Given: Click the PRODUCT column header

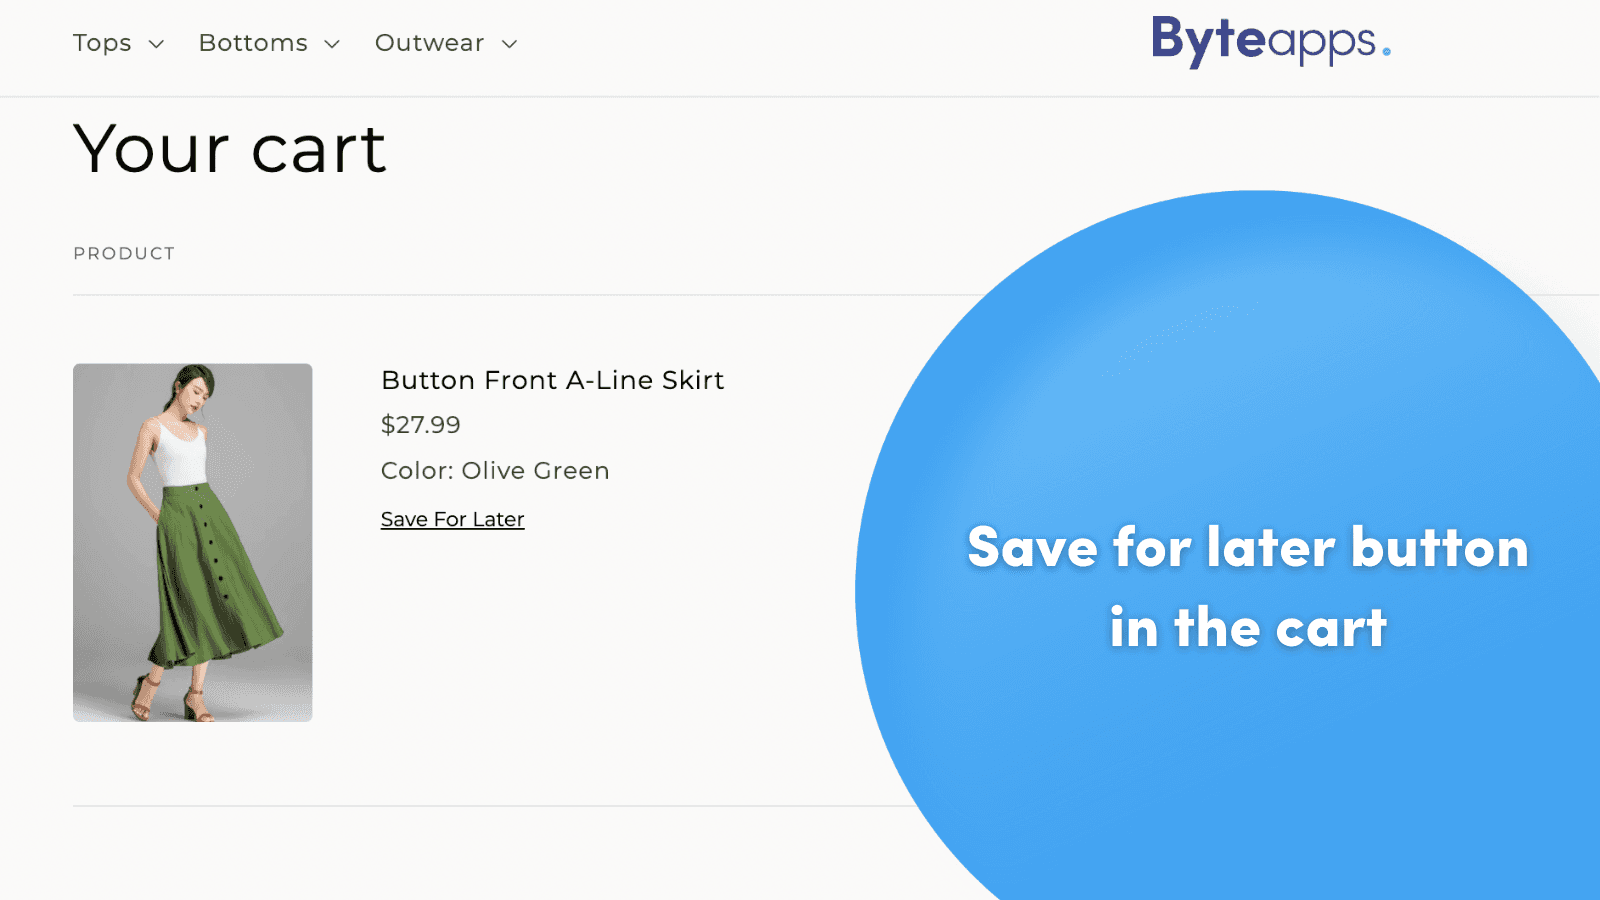Looking at the screenshot, I should coord(124,254).
